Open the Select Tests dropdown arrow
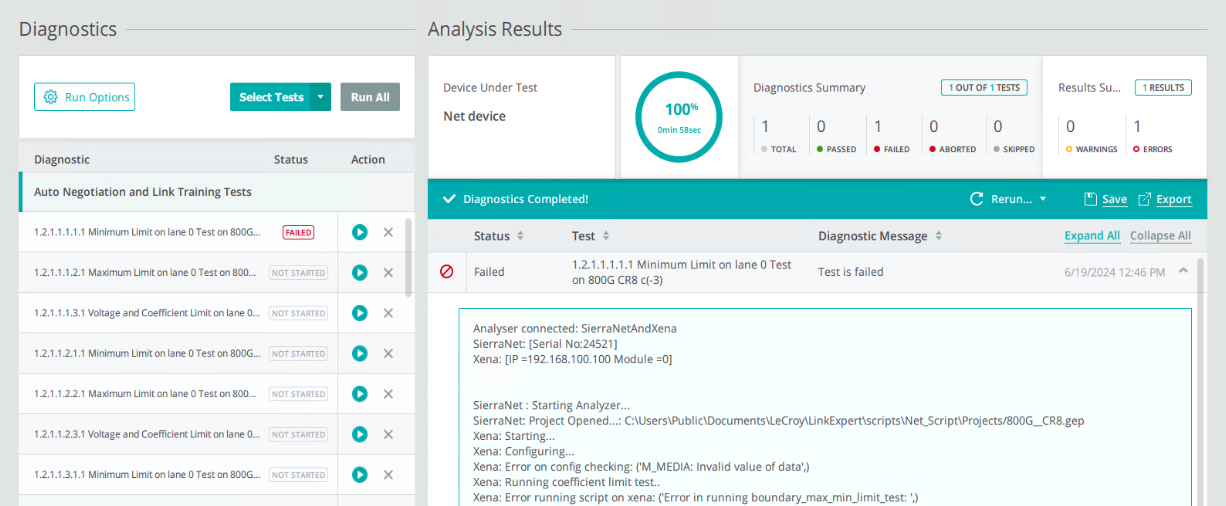The height and width of the screenshot is (506, 1226). (320, 97)
